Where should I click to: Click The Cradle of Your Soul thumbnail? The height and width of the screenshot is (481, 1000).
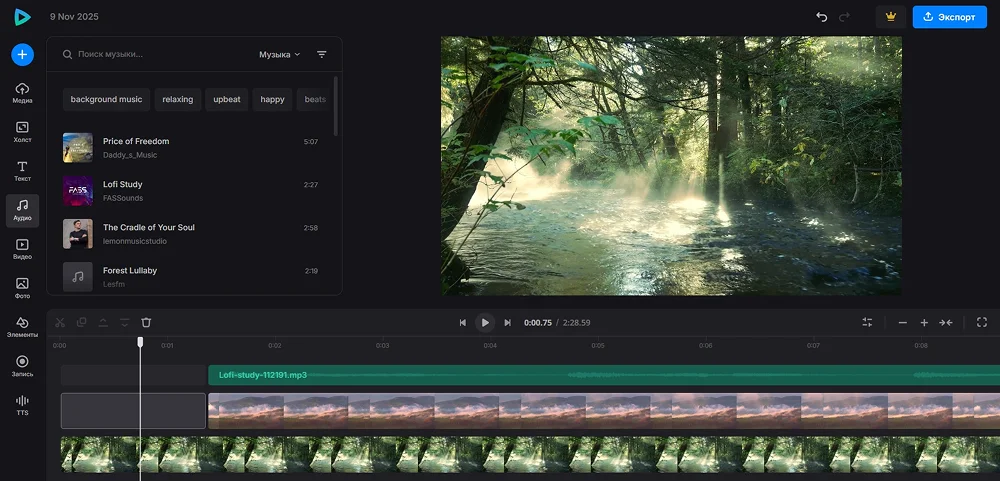78,234
